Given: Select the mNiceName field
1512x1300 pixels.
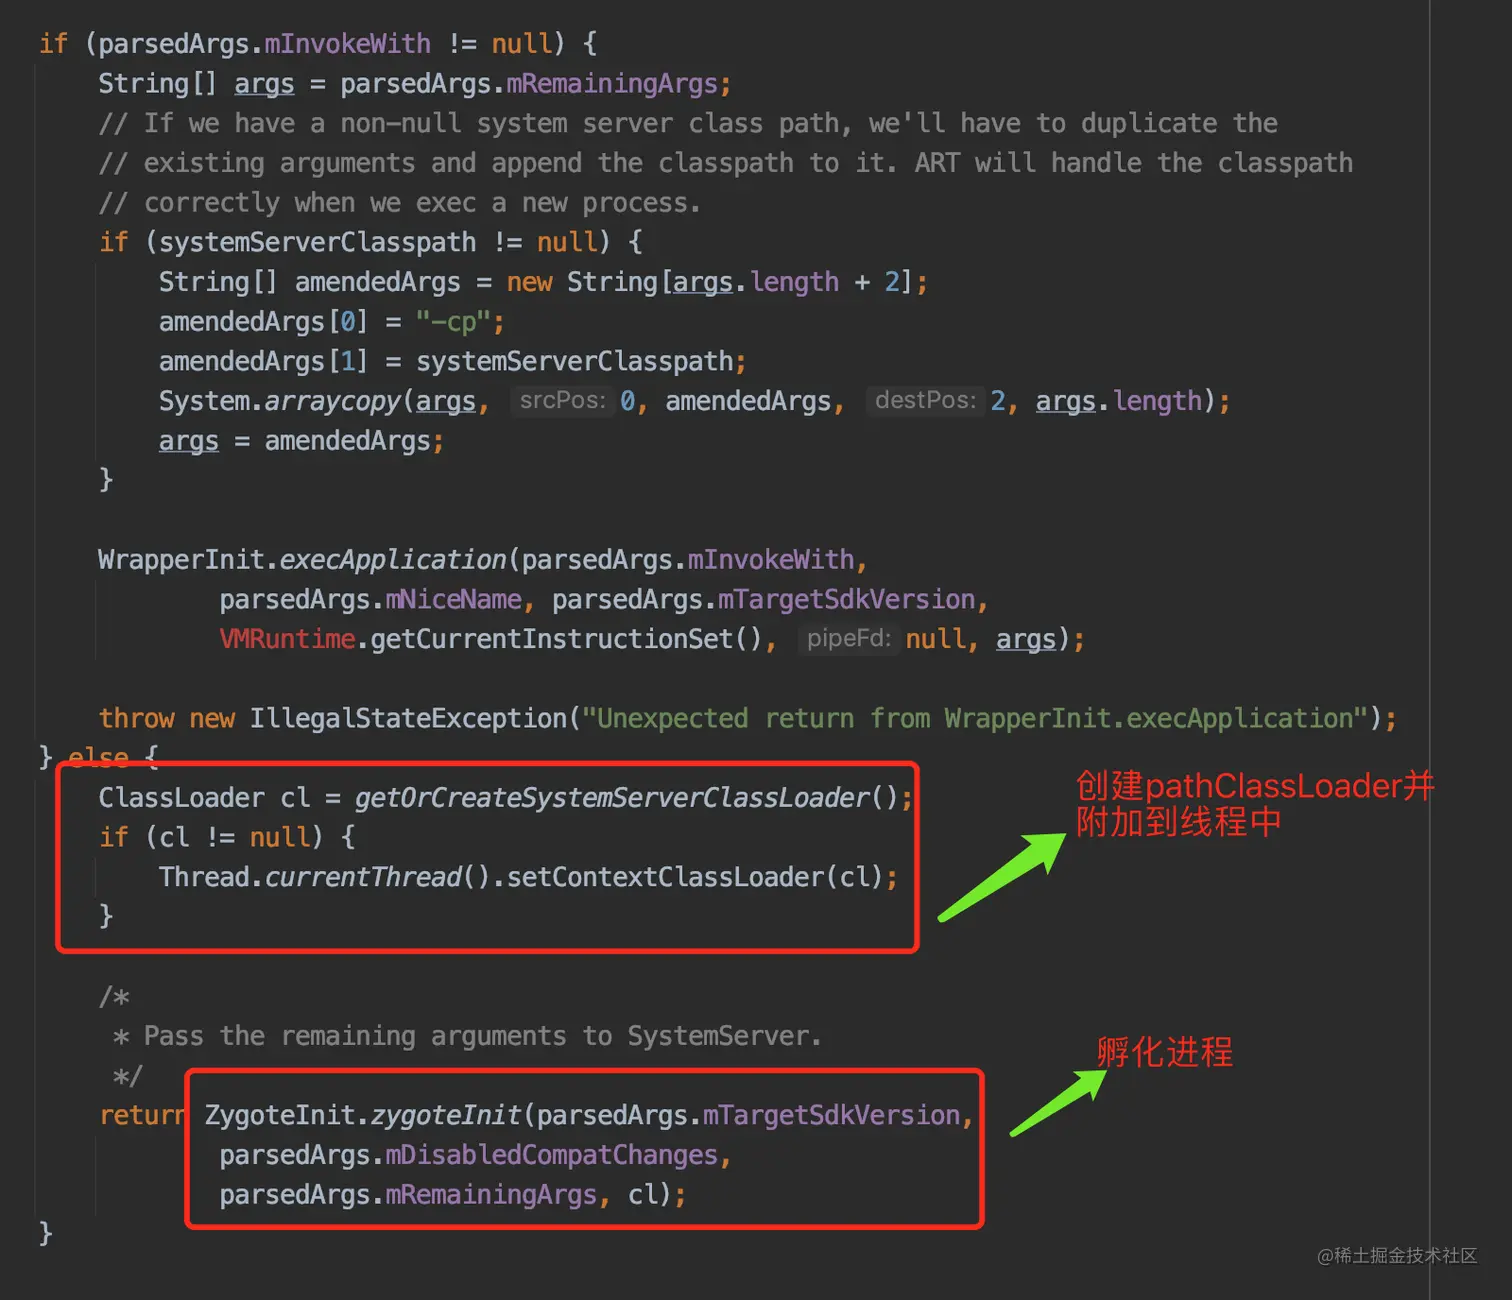Looking at the screenshot, I should [454, 600].
